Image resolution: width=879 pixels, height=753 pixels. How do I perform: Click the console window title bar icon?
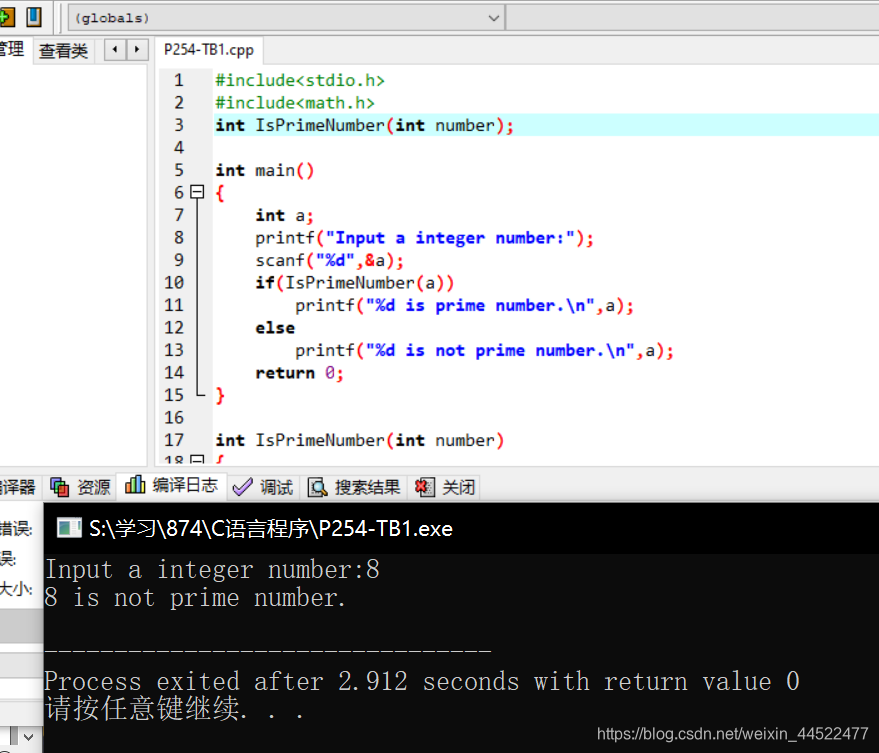pyautogui.click(x=70, y=528)
